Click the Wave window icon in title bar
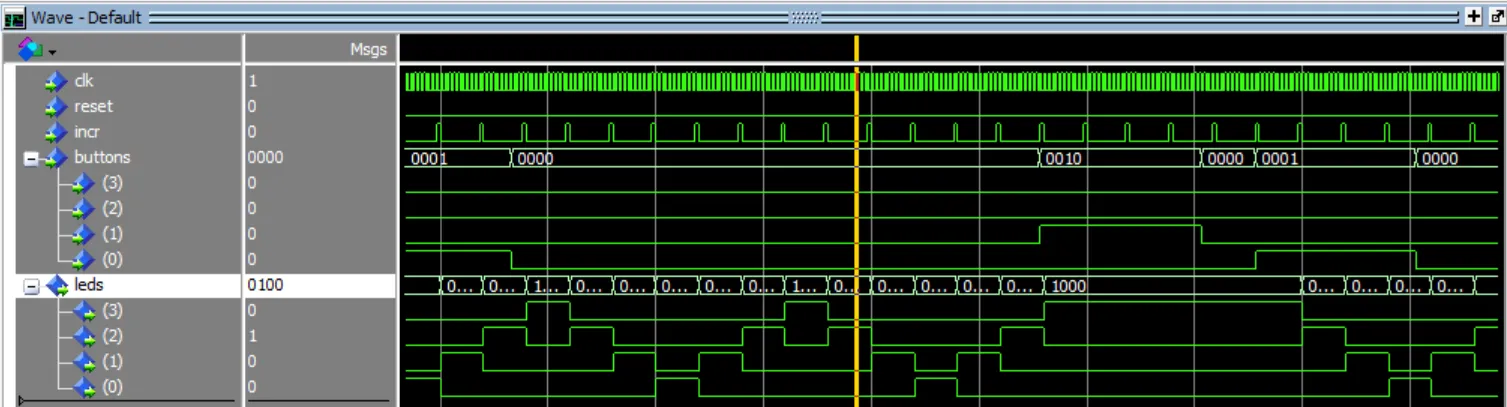 point(13,17)
